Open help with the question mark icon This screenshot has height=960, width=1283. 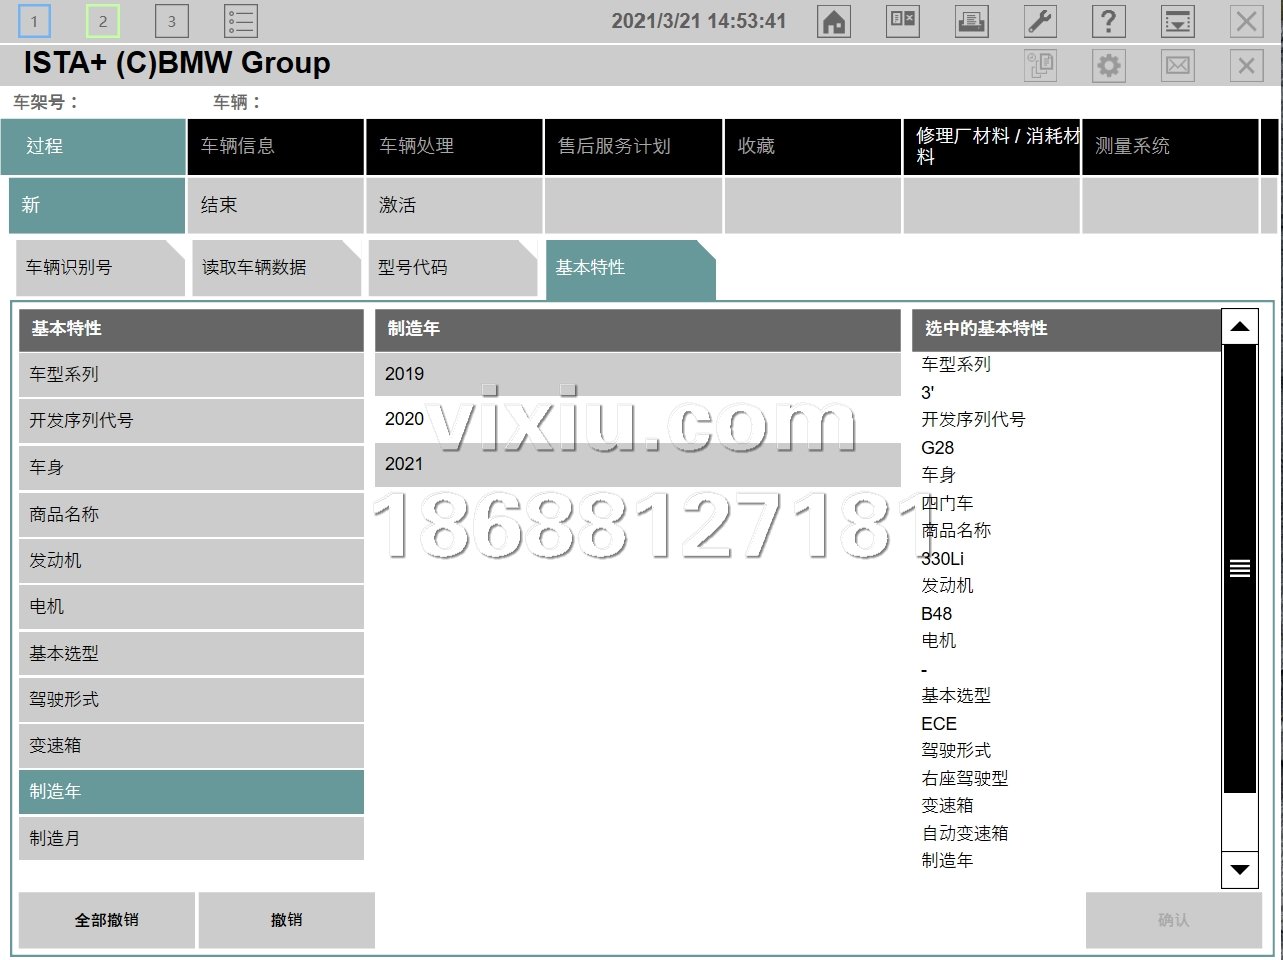[1108, 21]
